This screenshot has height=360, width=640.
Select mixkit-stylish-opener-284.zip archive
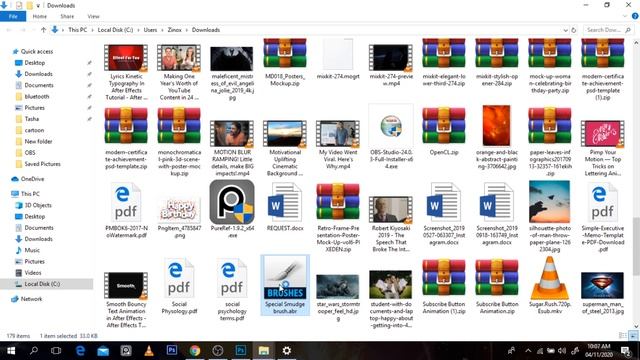(x=497, y=62)
